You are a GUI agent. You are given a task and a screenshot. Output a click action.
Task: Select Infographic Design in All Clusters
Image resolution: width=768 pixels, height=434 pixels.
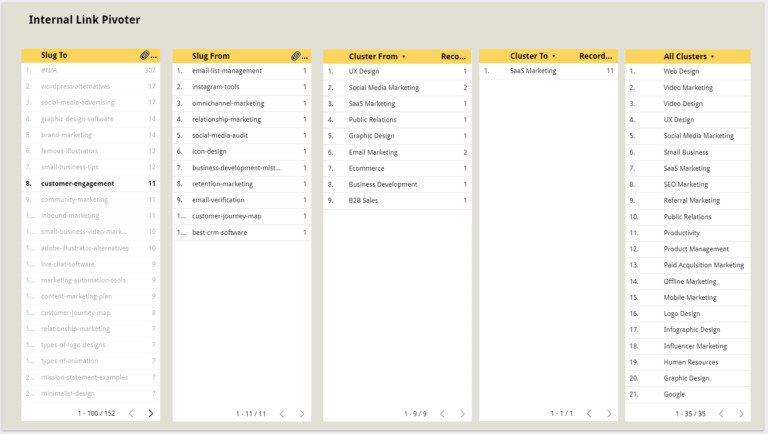coord(688,330)
